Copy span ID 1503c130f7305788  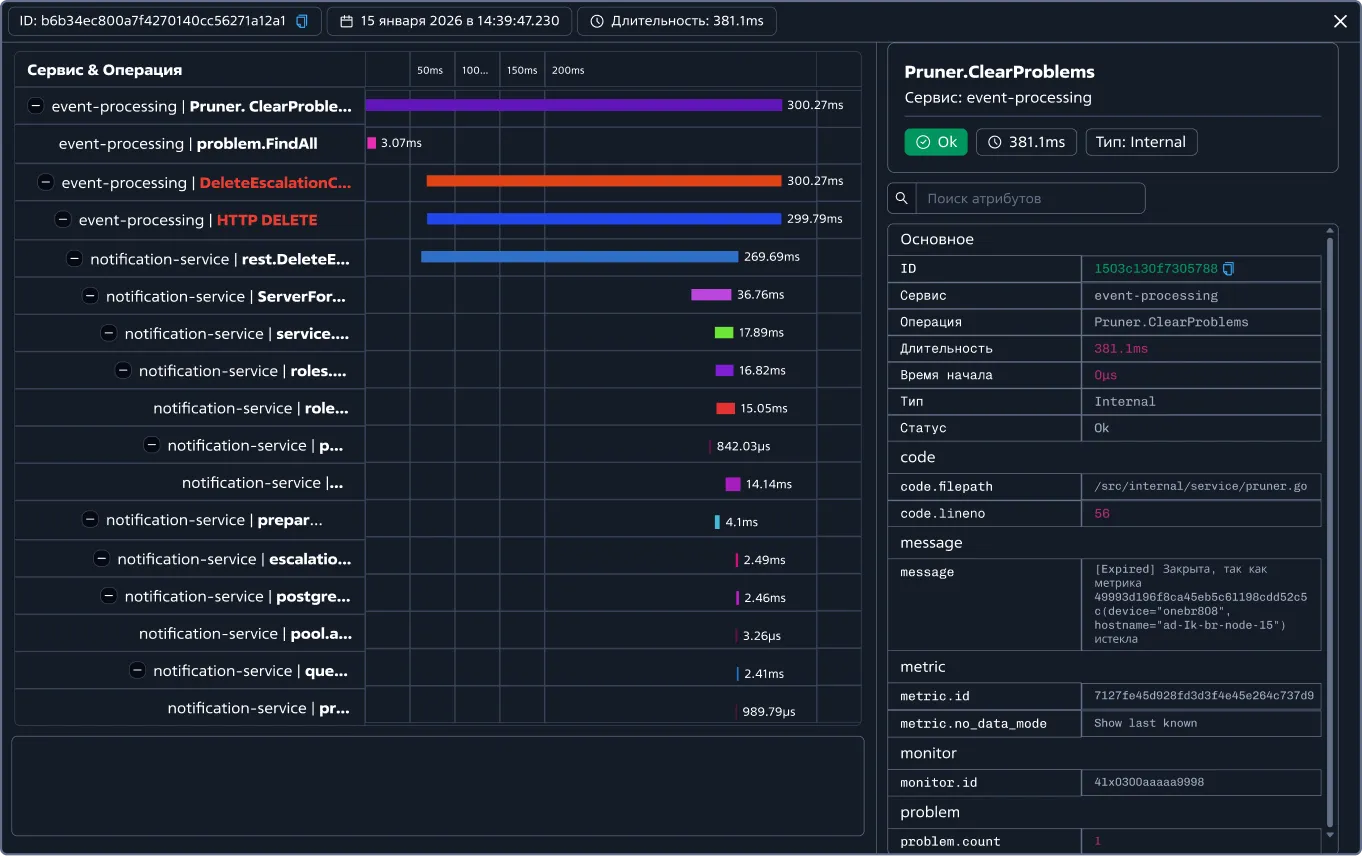tap(1229, 268)
